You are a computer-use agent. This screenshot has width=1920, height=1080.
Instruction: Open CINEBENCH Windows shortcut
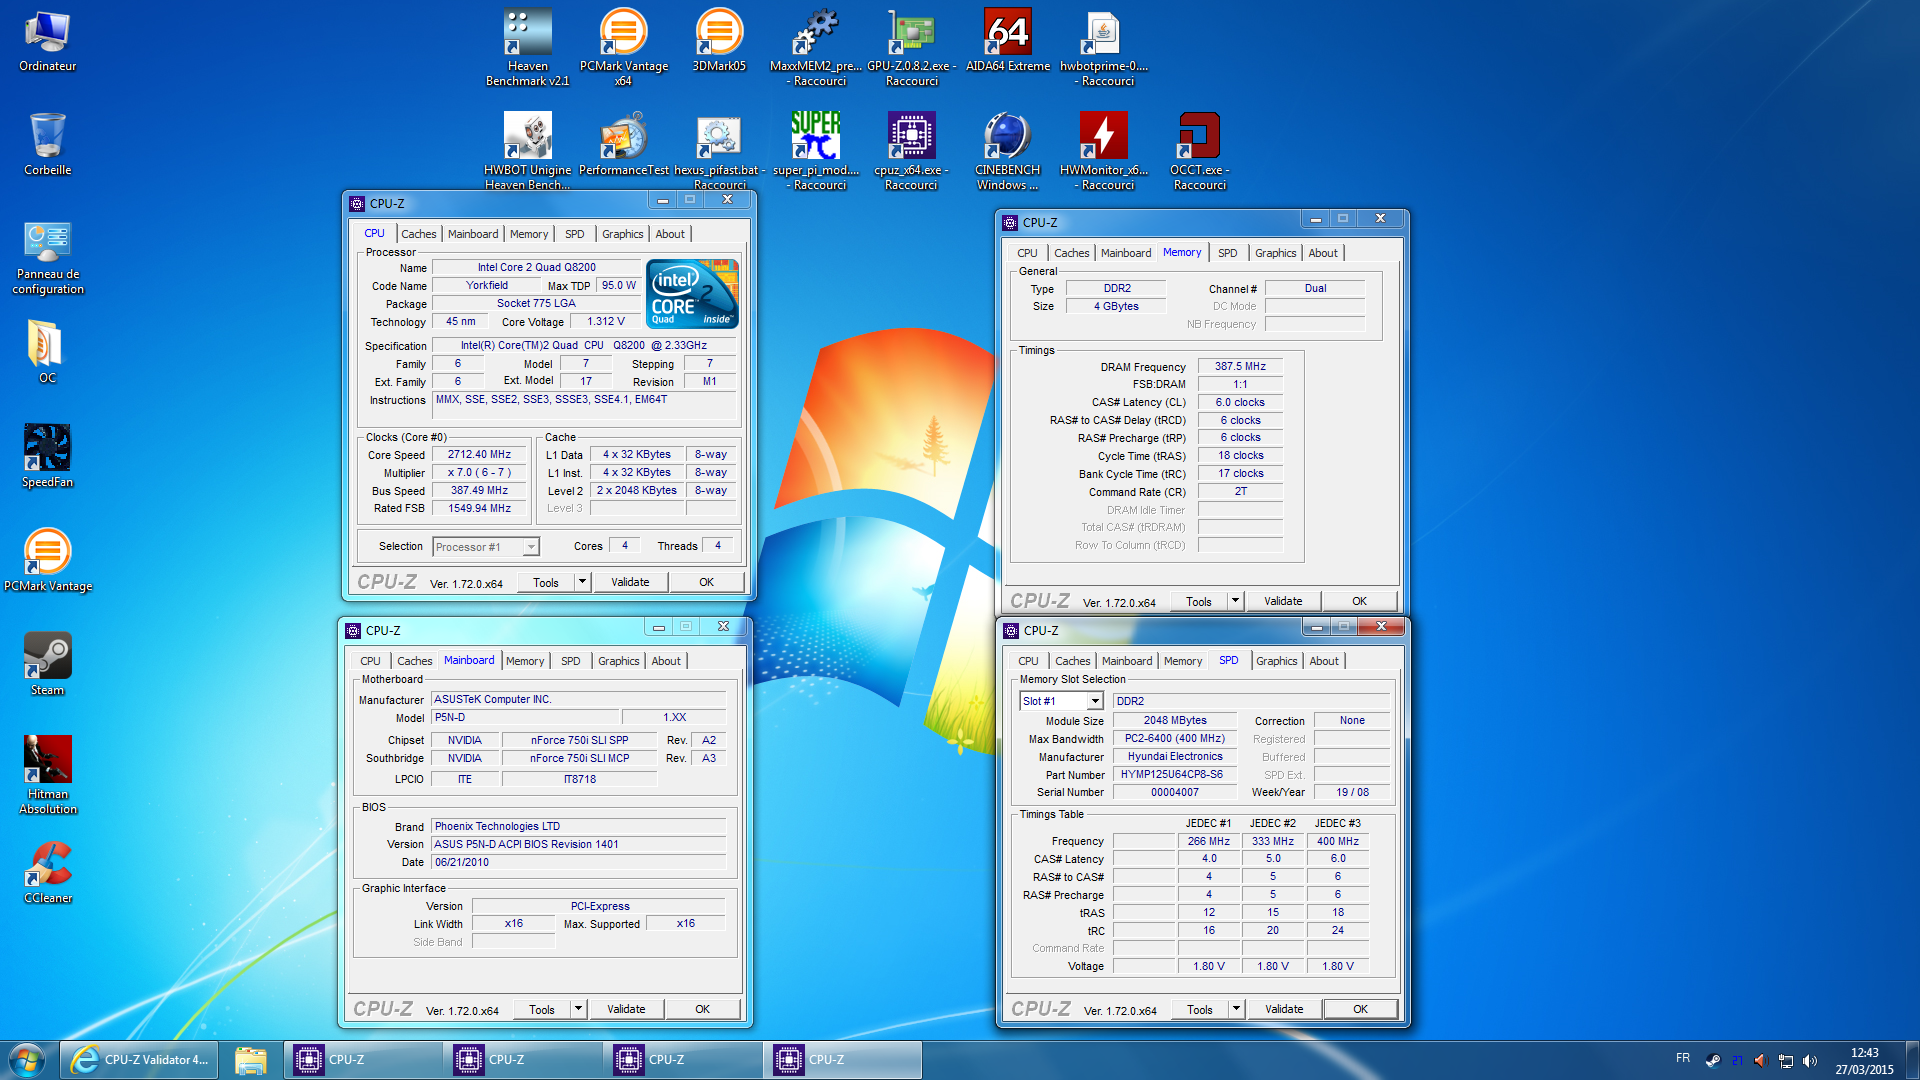click(1007, 152)
